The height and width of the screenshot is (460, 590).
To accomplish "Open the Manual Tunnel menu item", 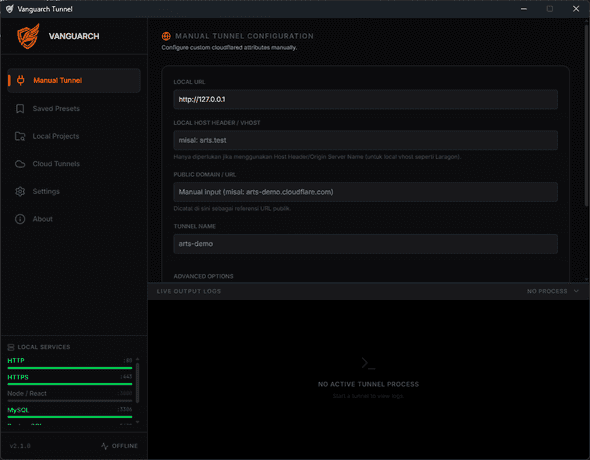I will tap(74, 80).
